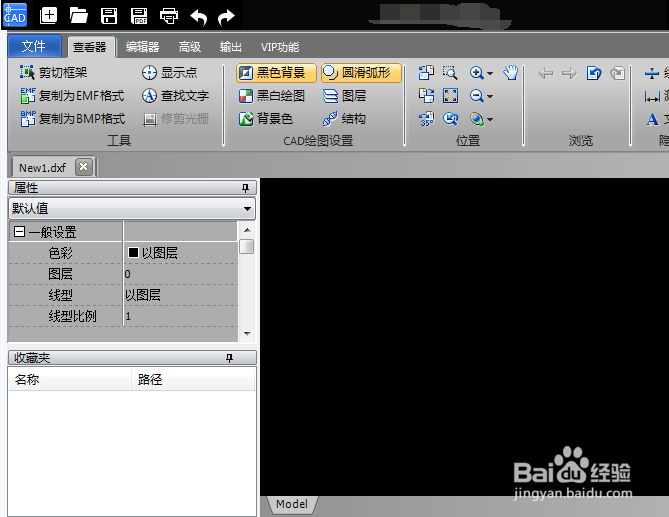
Task: Go to next view arrow
Action: [569, 73]
